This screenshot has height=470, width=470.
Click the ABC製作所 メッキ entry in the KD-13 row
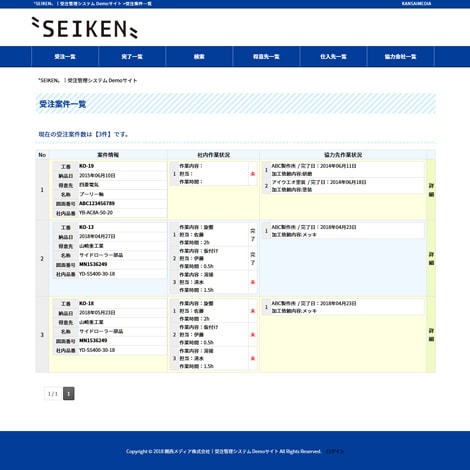[343, 231]
